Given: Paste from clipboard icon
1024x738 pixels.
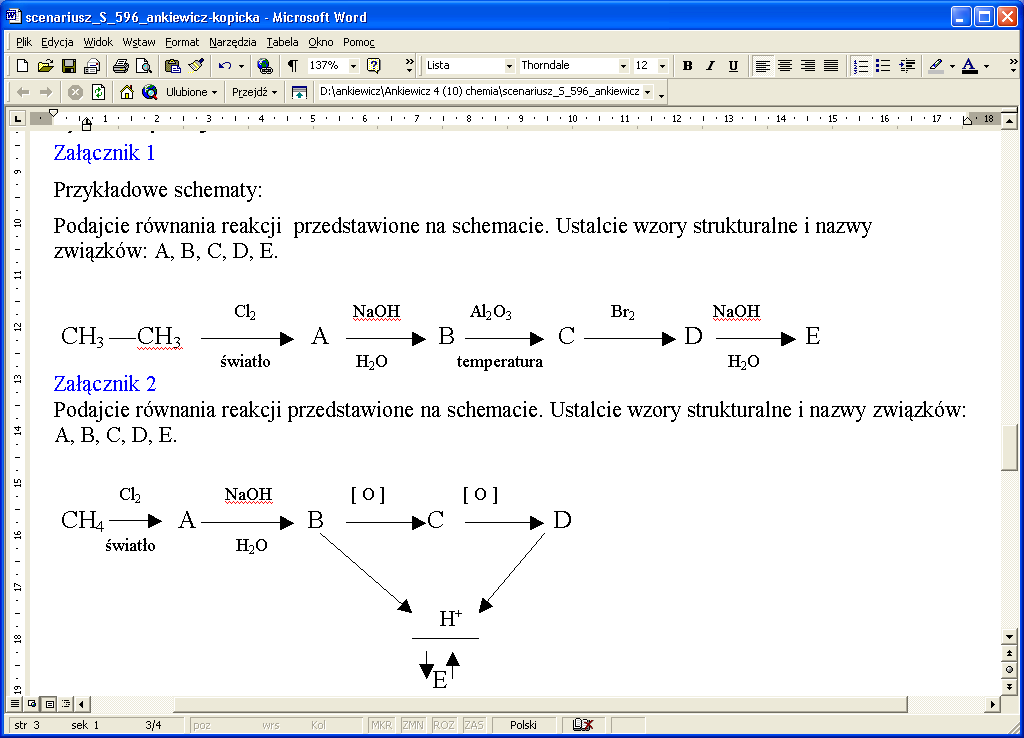Looking at the screenshot, I should pyautogui.click(x=172, y=65).
